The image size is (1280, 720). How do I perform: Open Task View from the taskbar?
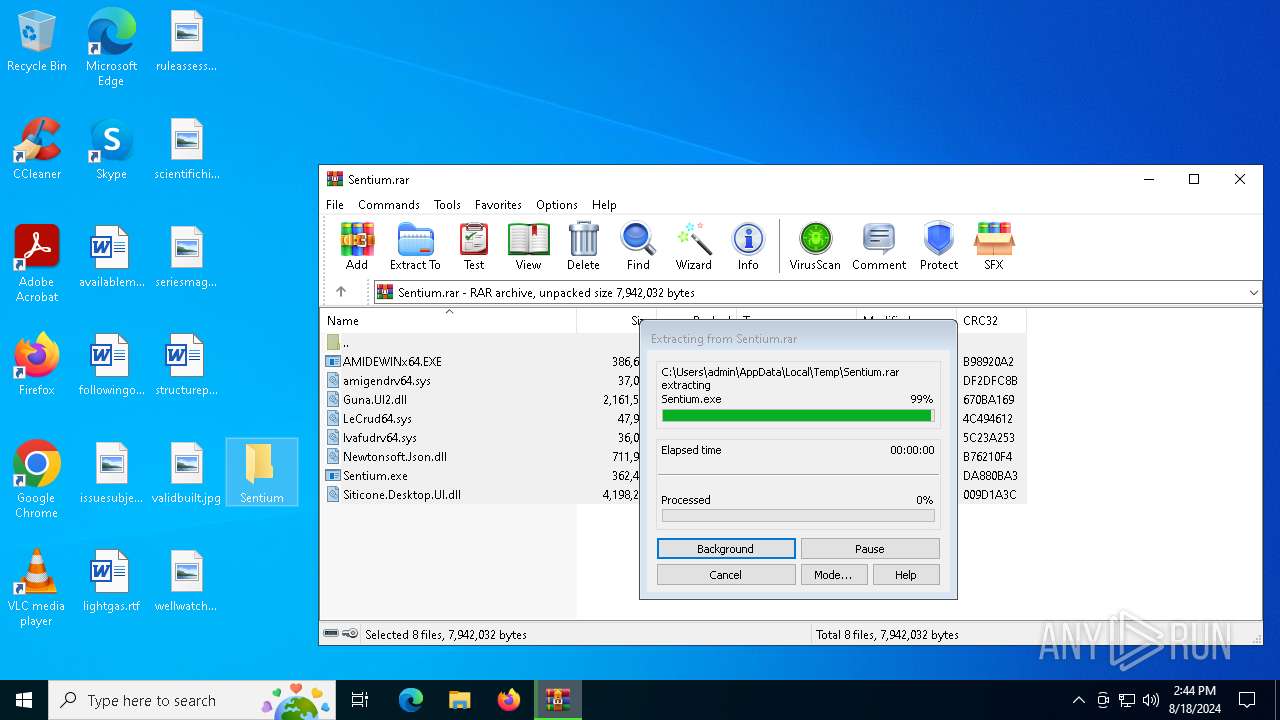point(360,700)
